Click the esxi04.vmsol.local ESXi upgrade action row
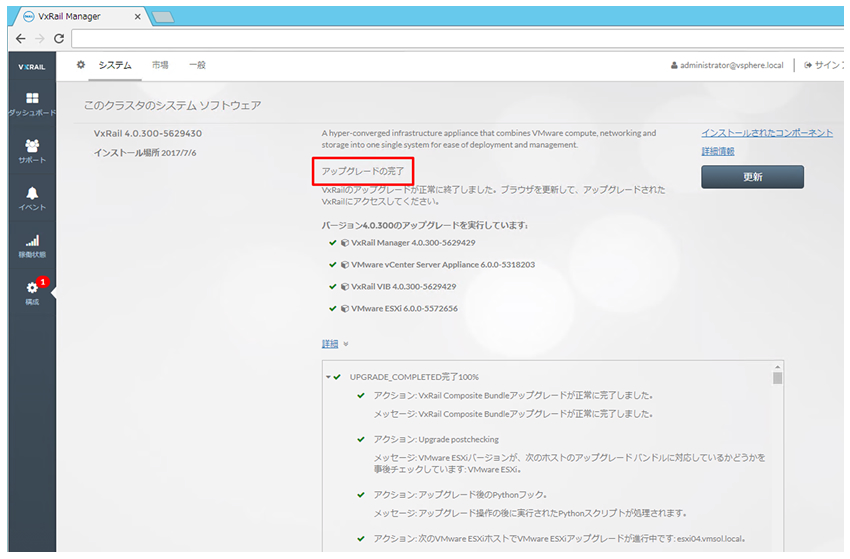This screenshot has width=850, height=559. [x=560, y=539]
